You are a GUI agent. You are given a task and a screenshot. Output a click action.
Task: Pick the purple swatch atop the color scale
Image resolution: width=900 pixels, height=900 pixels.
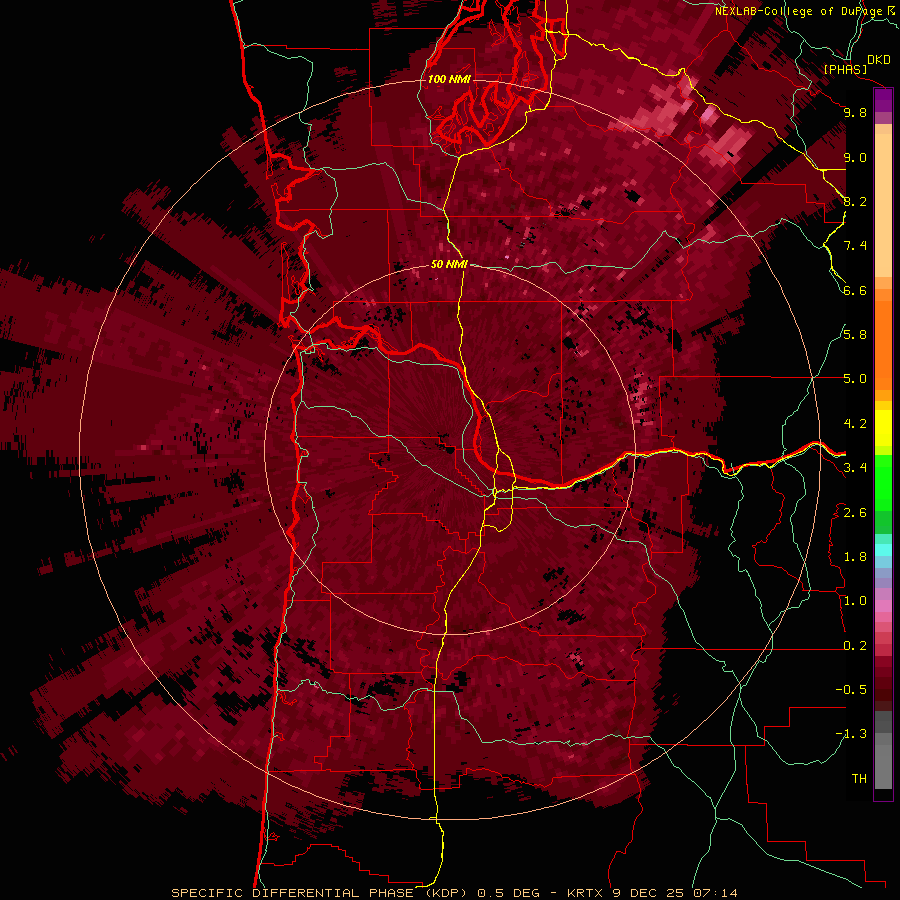[x=883, y=100]
